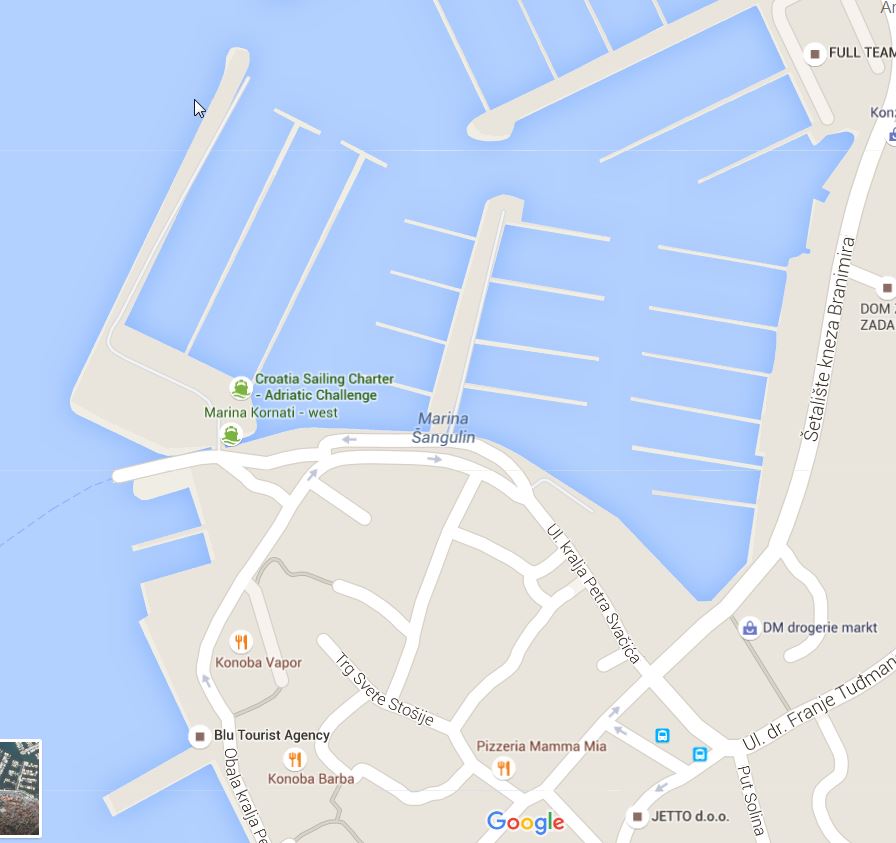Open the Pizzeria Mamma Mia restaurant marker
The height and width of the screenshot is (843, 896).
tap(503, 768)
